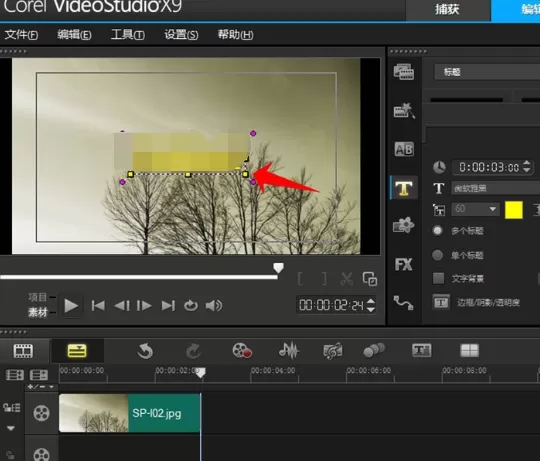Open the Graphic library flower icon
This screenshot has width=540, height=461.
click(x=404, y=225)
